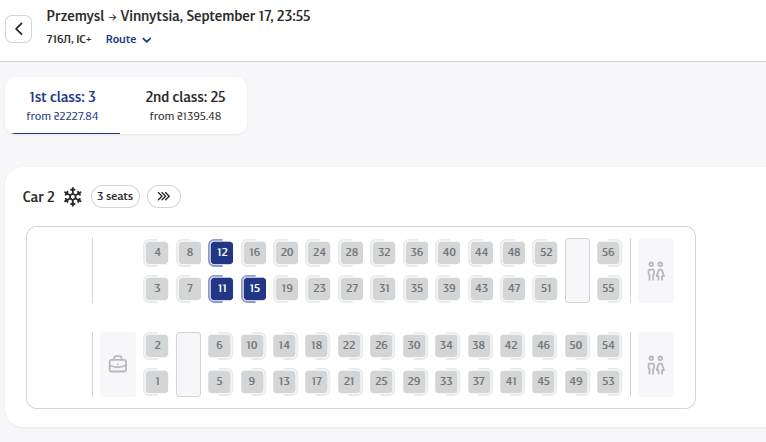Click the chevron next to Route
This screenshot has width=766, height=442.
(x=147, y=40)
